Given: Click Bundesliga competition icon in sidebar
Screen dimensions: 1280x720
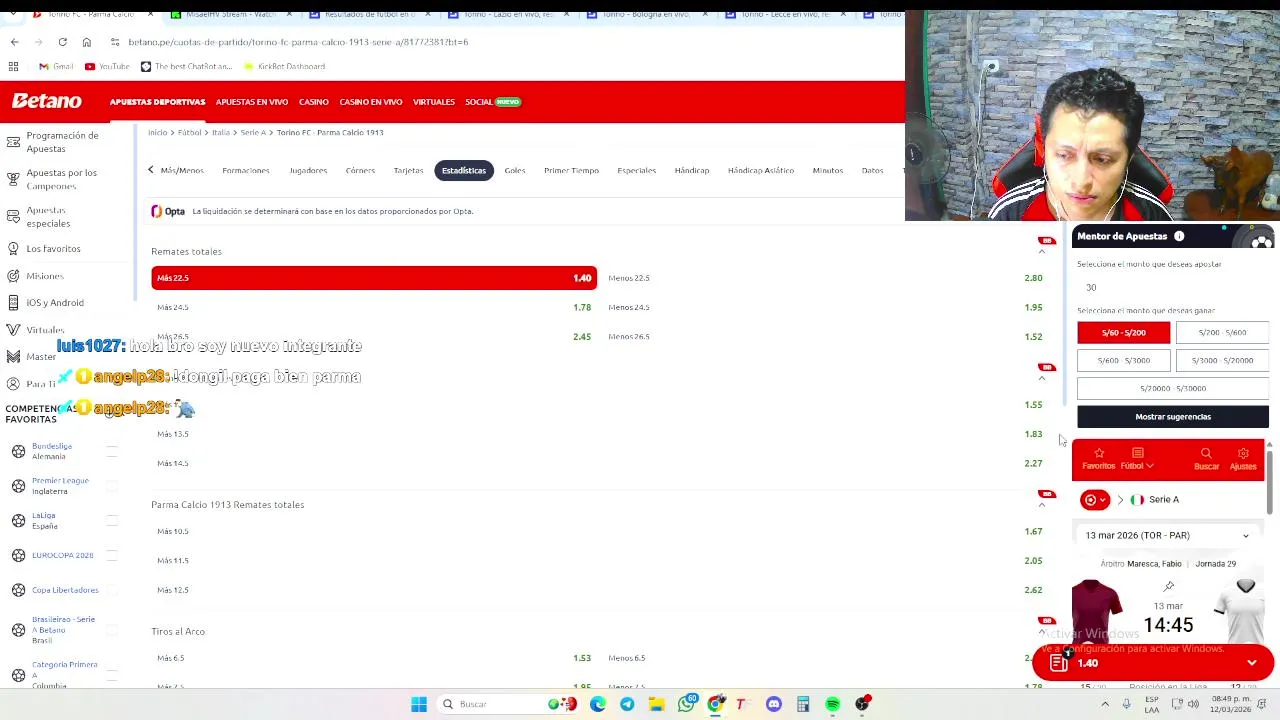Looking at the screenshot, I should tap(18, 451).
